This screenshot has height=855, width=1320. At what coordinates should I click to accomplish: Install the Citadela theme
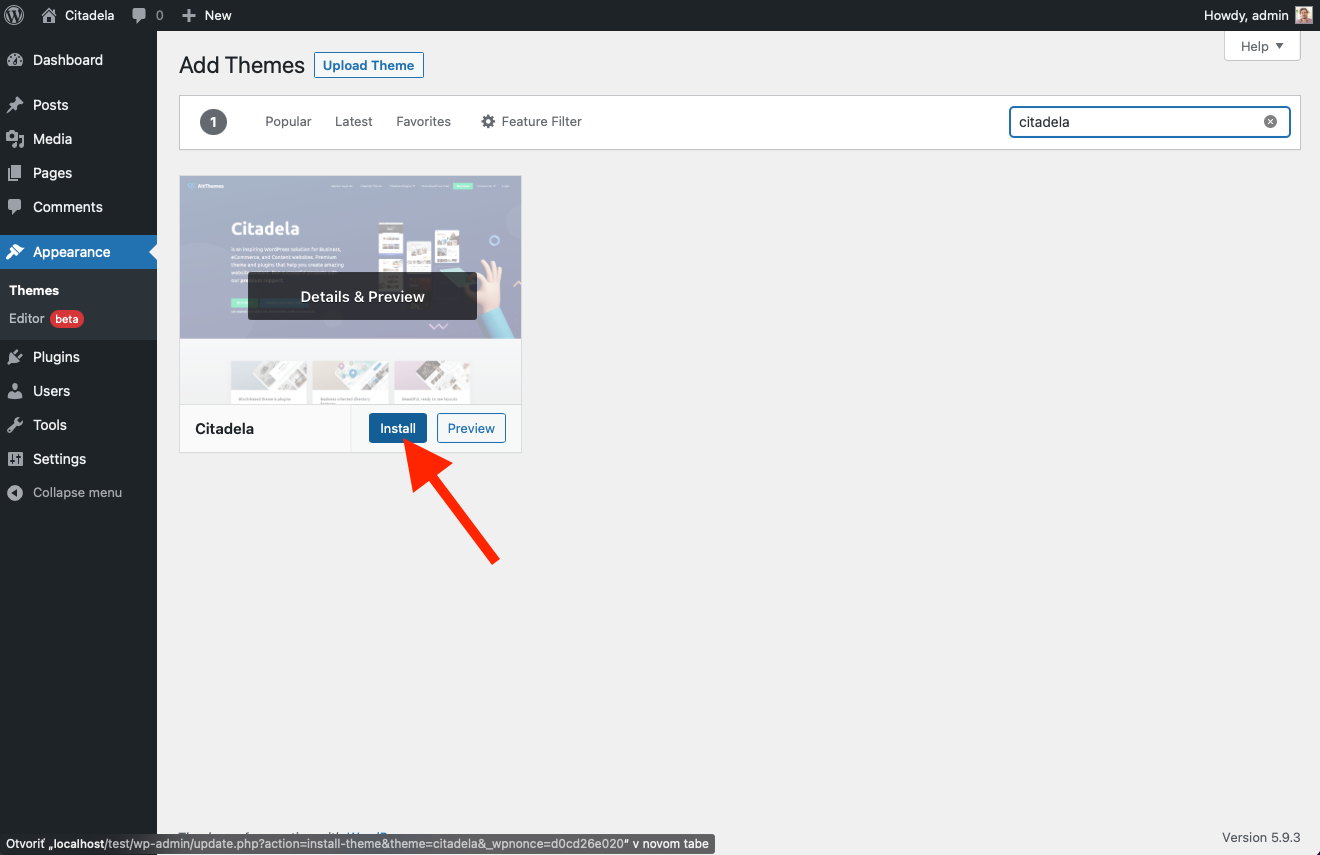click(x=397, y=428)
